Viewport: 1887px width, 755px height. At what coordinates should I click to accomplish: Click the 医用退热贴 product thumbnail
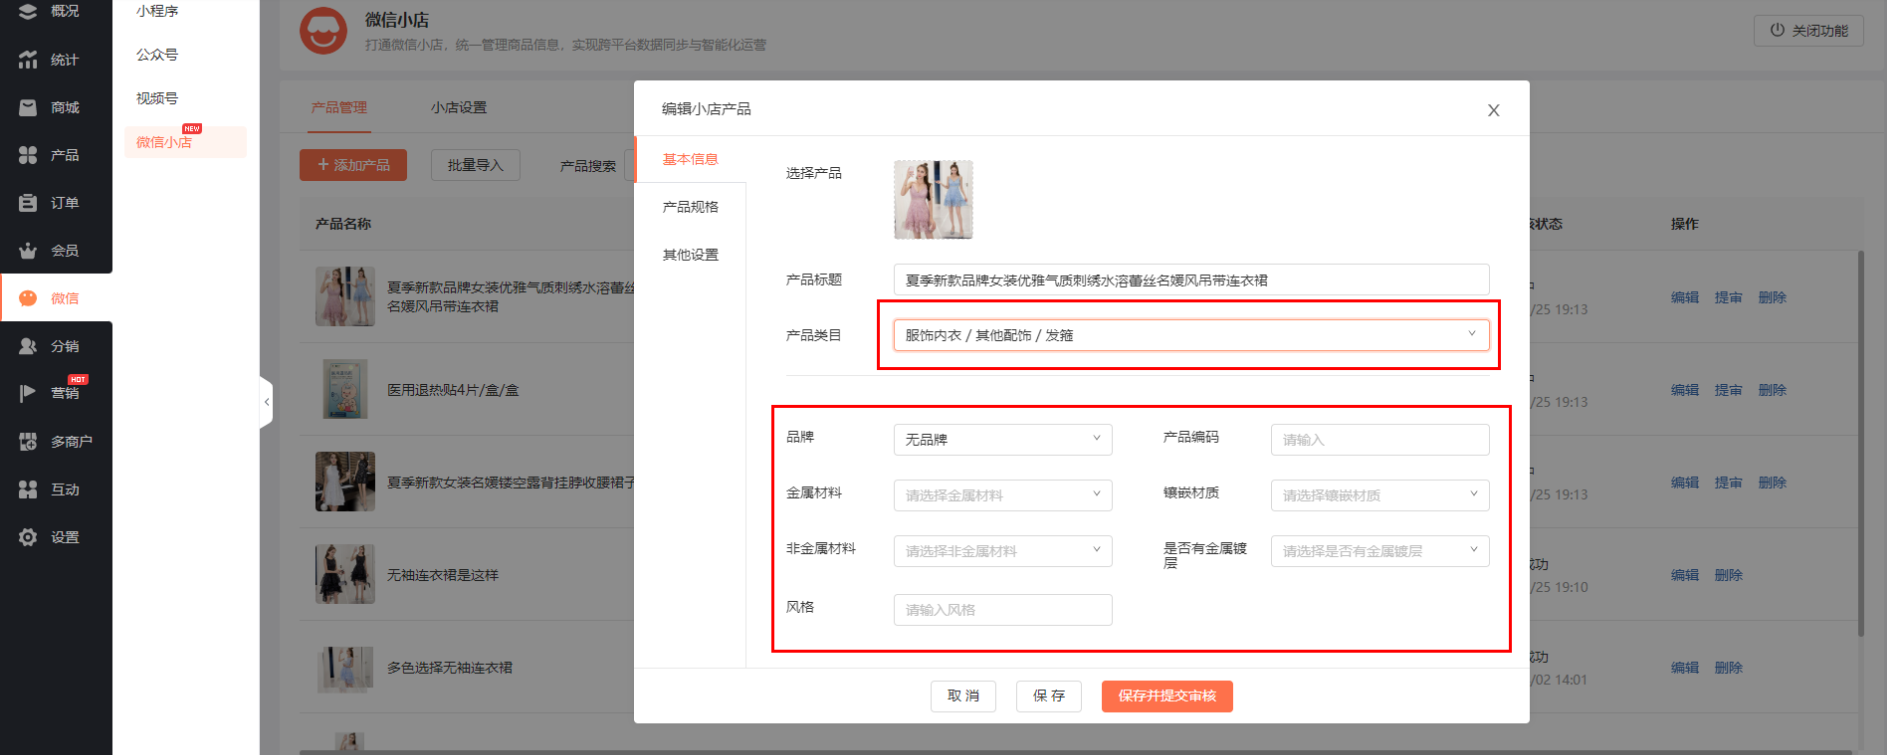[345, 389]
